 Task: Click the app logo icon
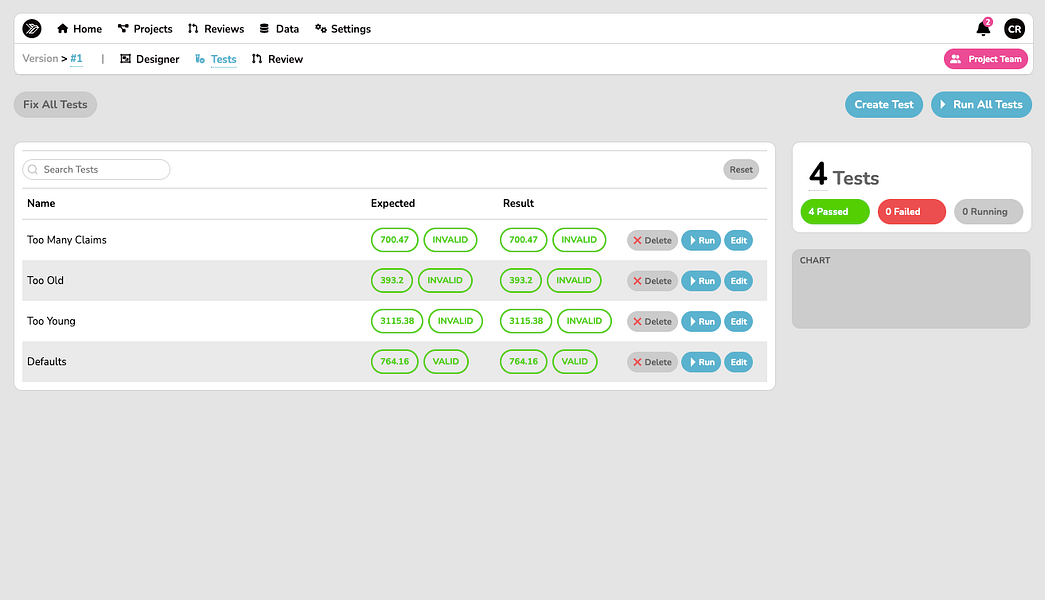pos(32,29)
